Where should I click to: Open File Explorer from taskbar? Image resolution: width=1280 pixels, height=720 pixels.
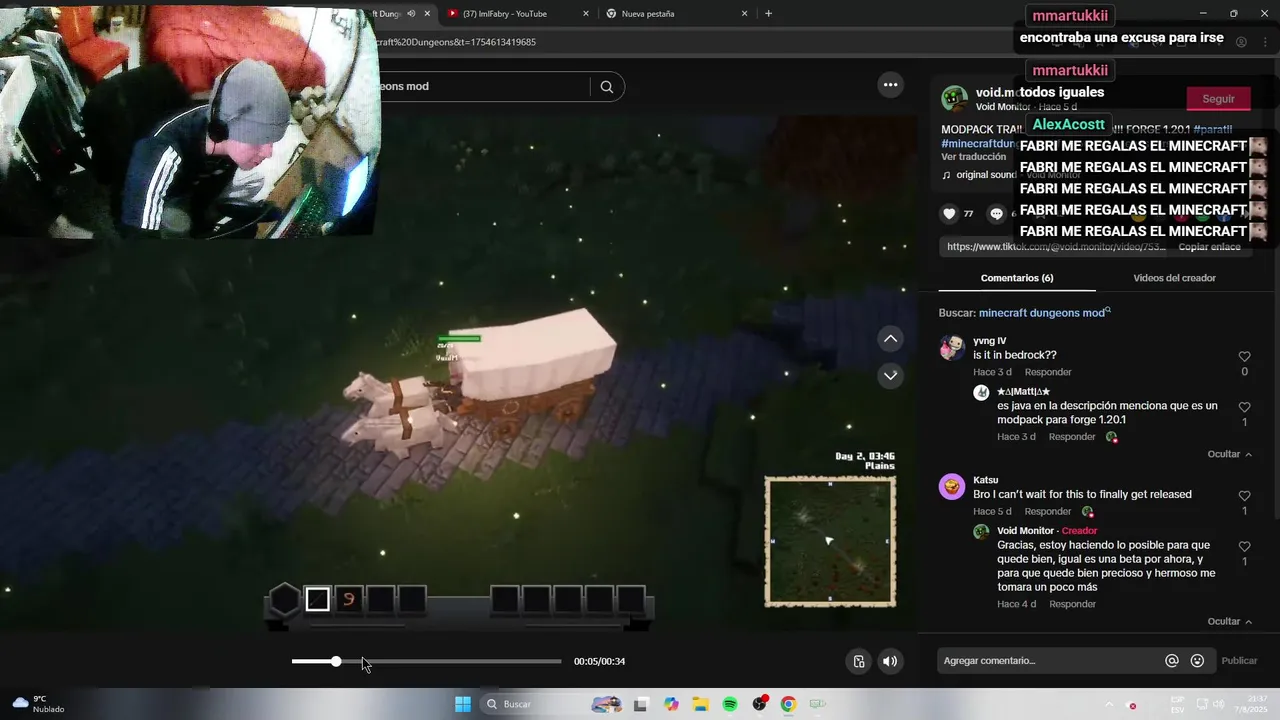click(700, 704)
